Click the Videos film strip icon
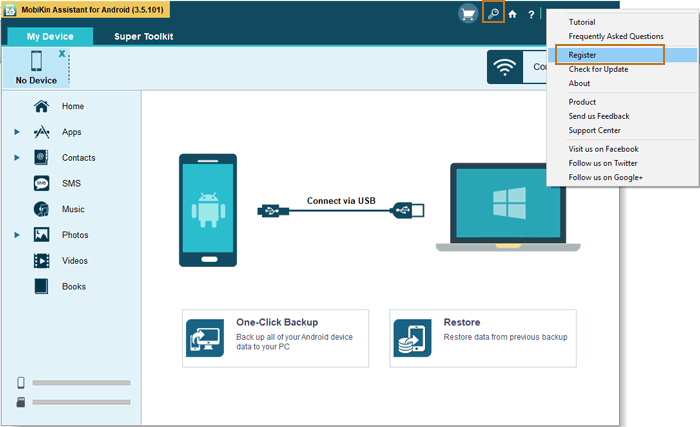The width and height of the screenshot is (700, 427). tap(42, 260)
